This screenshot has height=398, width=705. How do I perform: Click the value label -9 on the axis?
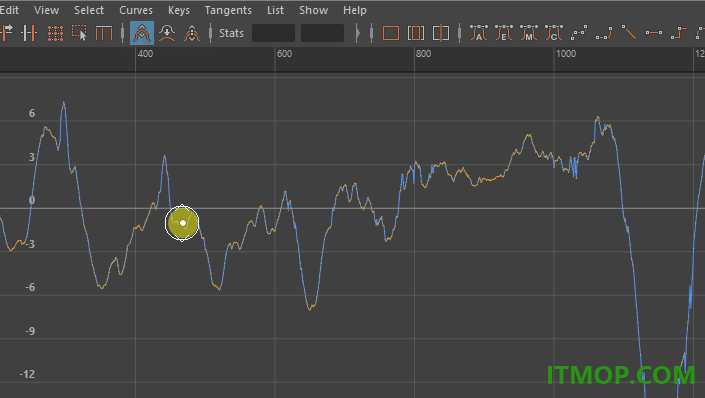[x=30, y=331]
